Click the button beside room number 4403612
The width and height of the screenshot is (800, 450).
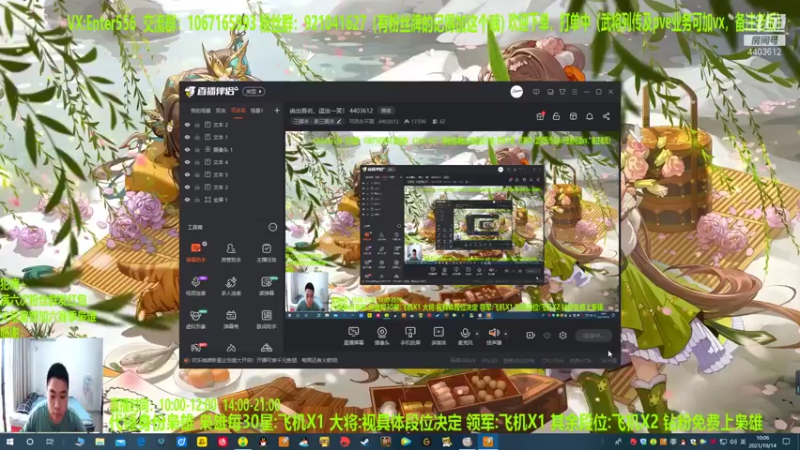386,111
